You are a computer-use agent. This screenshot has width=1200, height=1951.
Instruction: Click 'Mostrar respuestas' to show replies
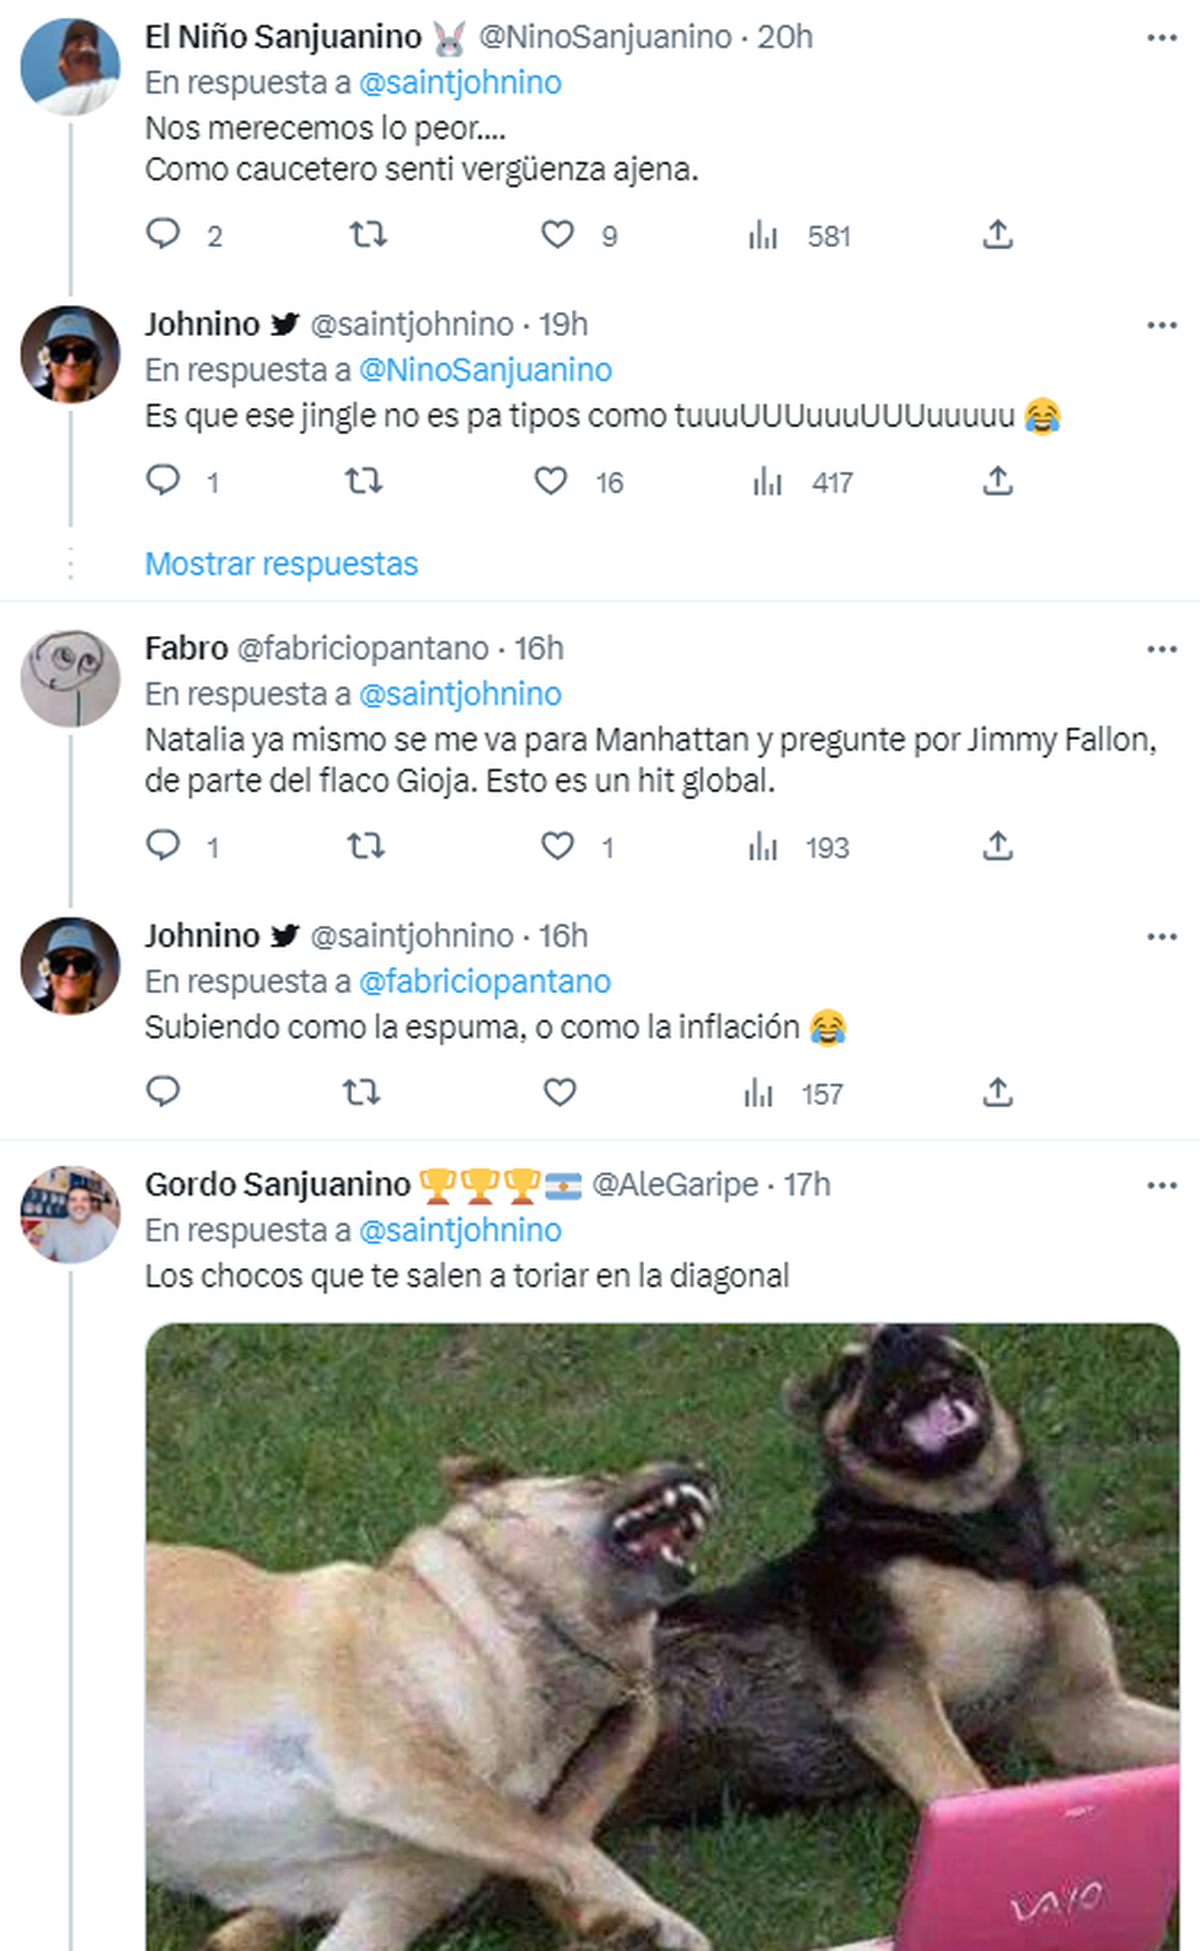click(x=281, y=564)
